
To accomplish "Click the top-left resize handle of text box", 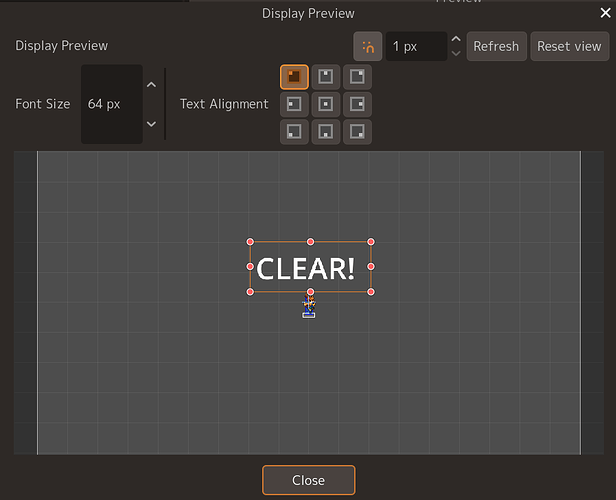I will 250,242.
